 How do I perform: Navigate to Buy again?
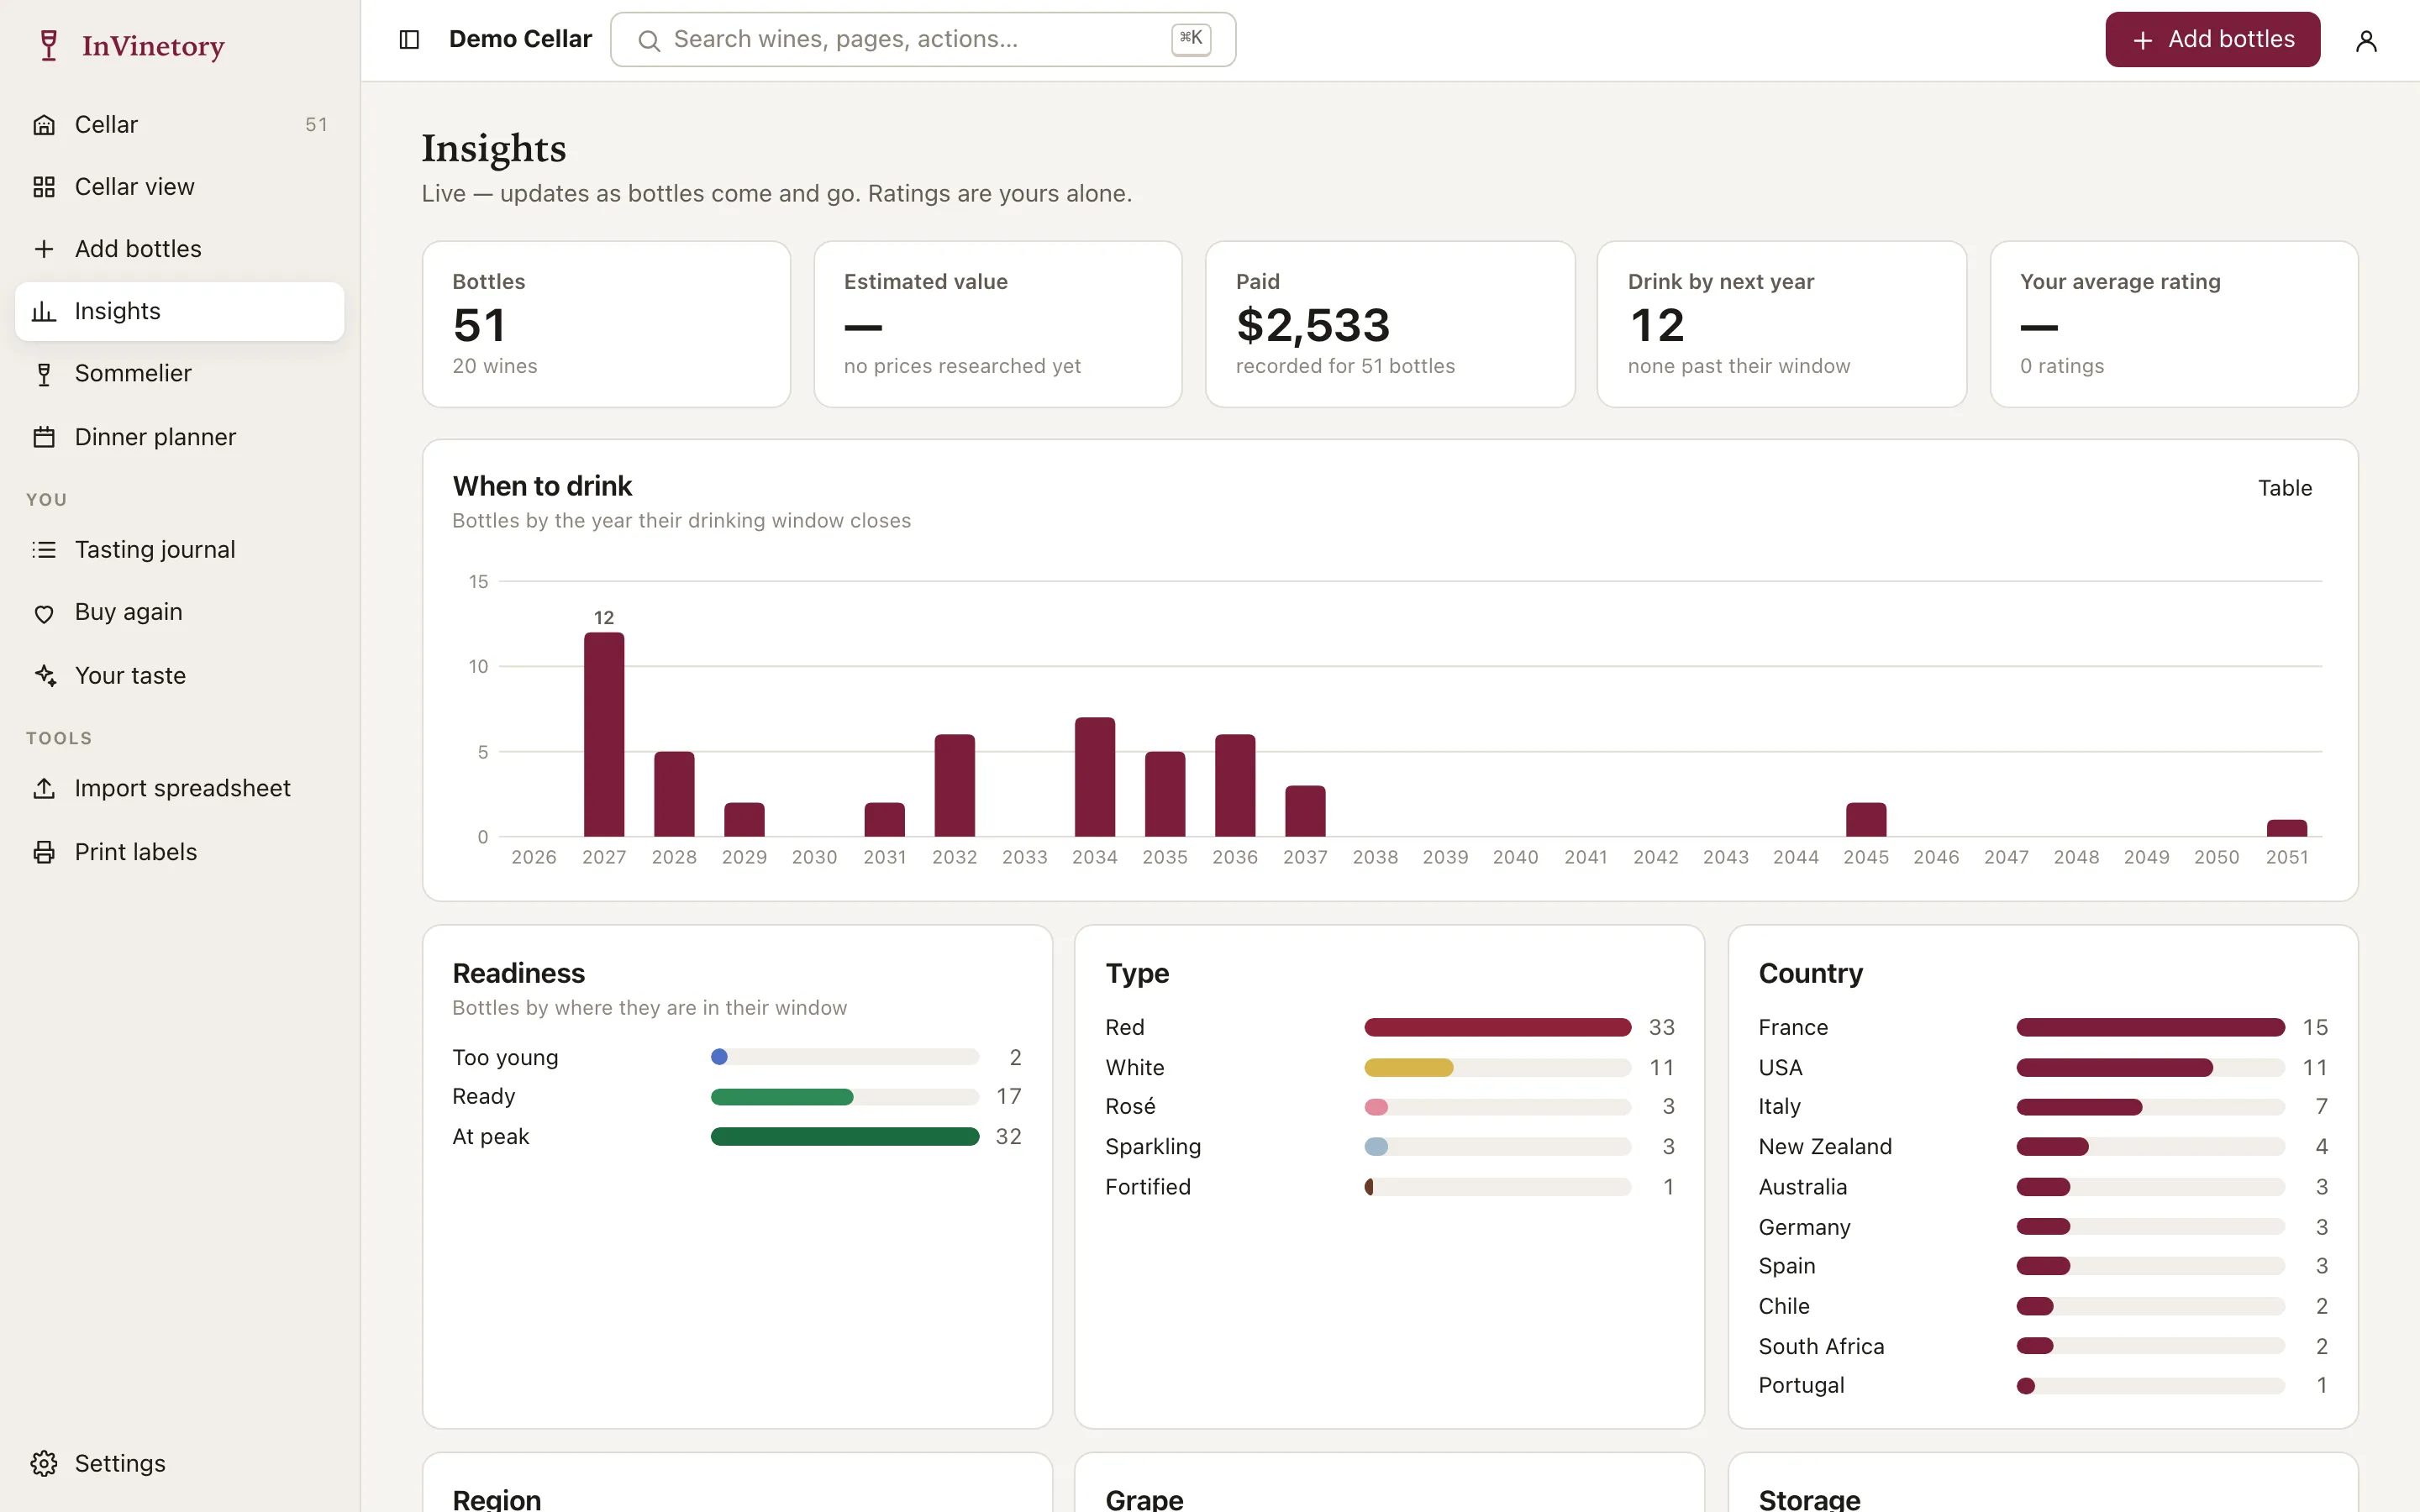pyautogui.click(x=180, y=613)
